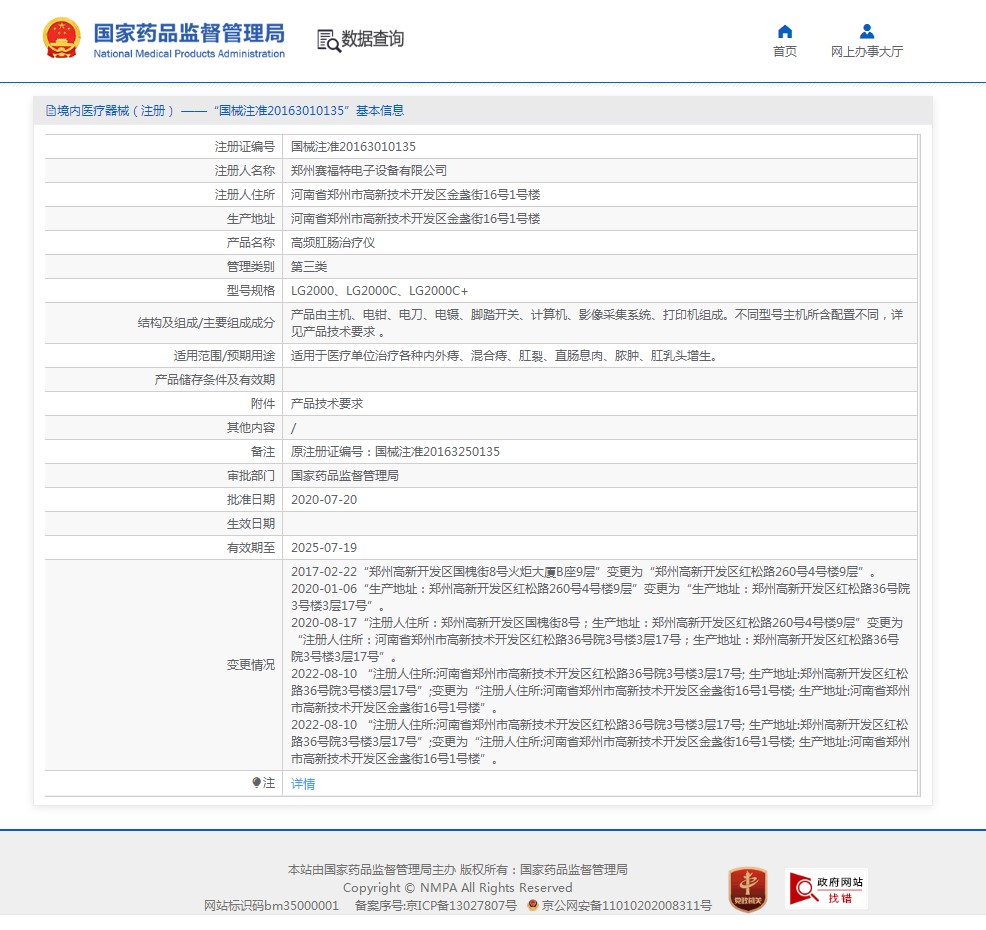Select the 结构及组成/主要组成成分 label

(x=206, y=323)
